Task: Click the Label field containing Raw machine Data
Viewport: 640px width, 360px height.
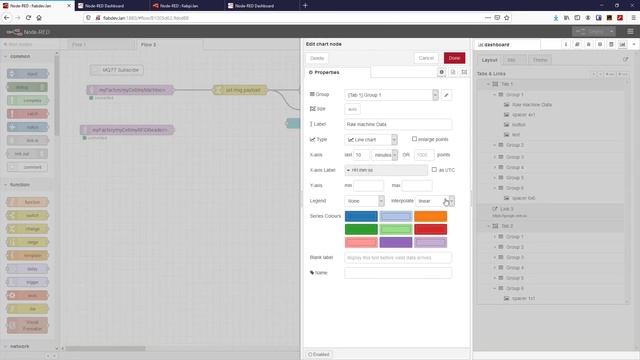Action: (398, 124)
